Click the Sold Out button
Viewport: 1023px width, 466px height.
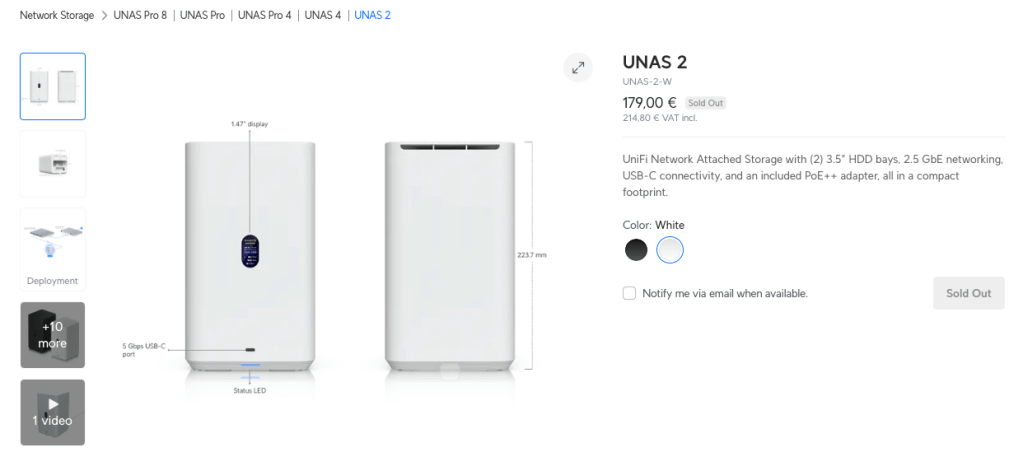click(968, 293)
